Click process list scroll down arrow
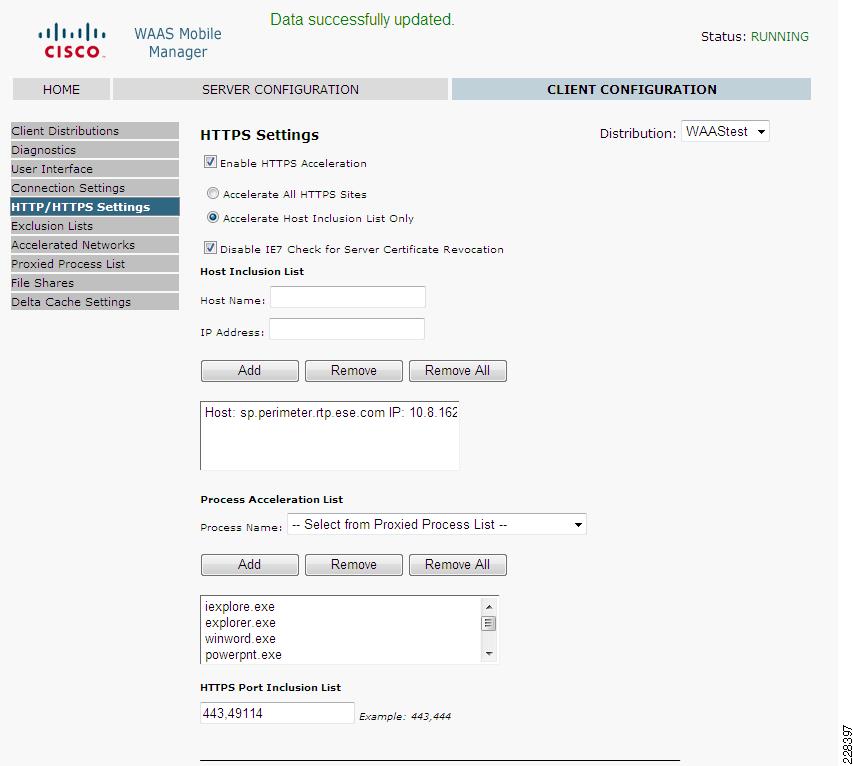Viewport: 853px width, 766px height. coord(489,653)
